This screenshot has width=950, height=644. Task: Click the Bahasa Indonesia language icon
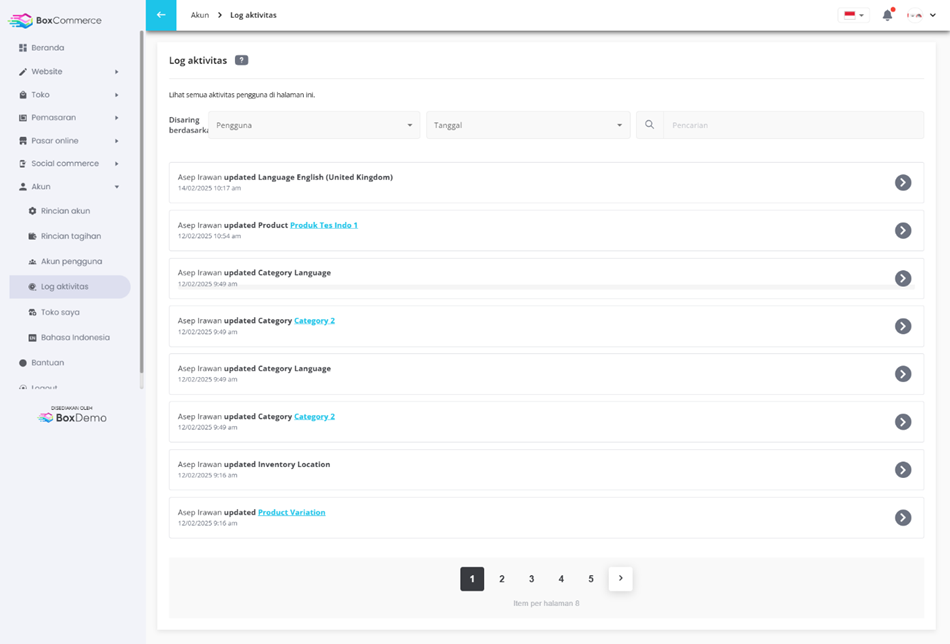33,337
